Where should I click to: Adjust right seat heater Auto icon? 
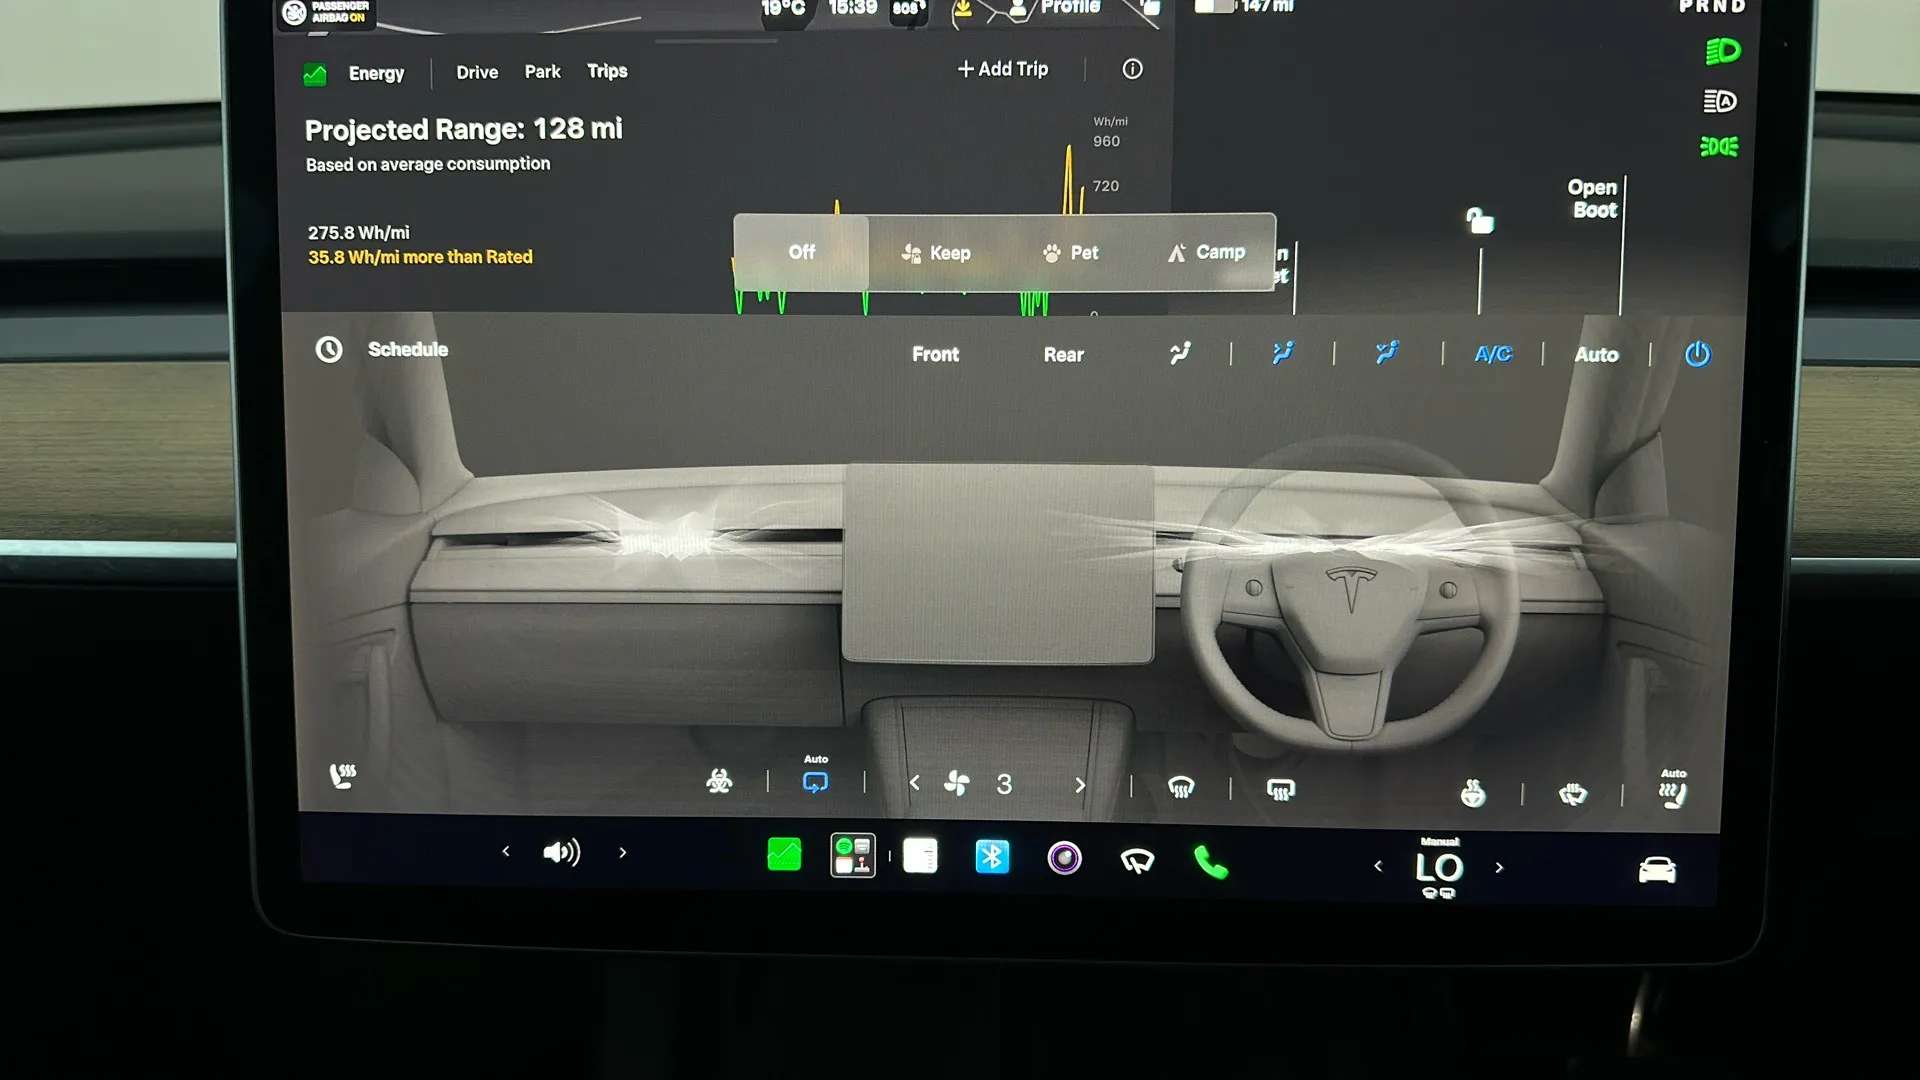1673,790
